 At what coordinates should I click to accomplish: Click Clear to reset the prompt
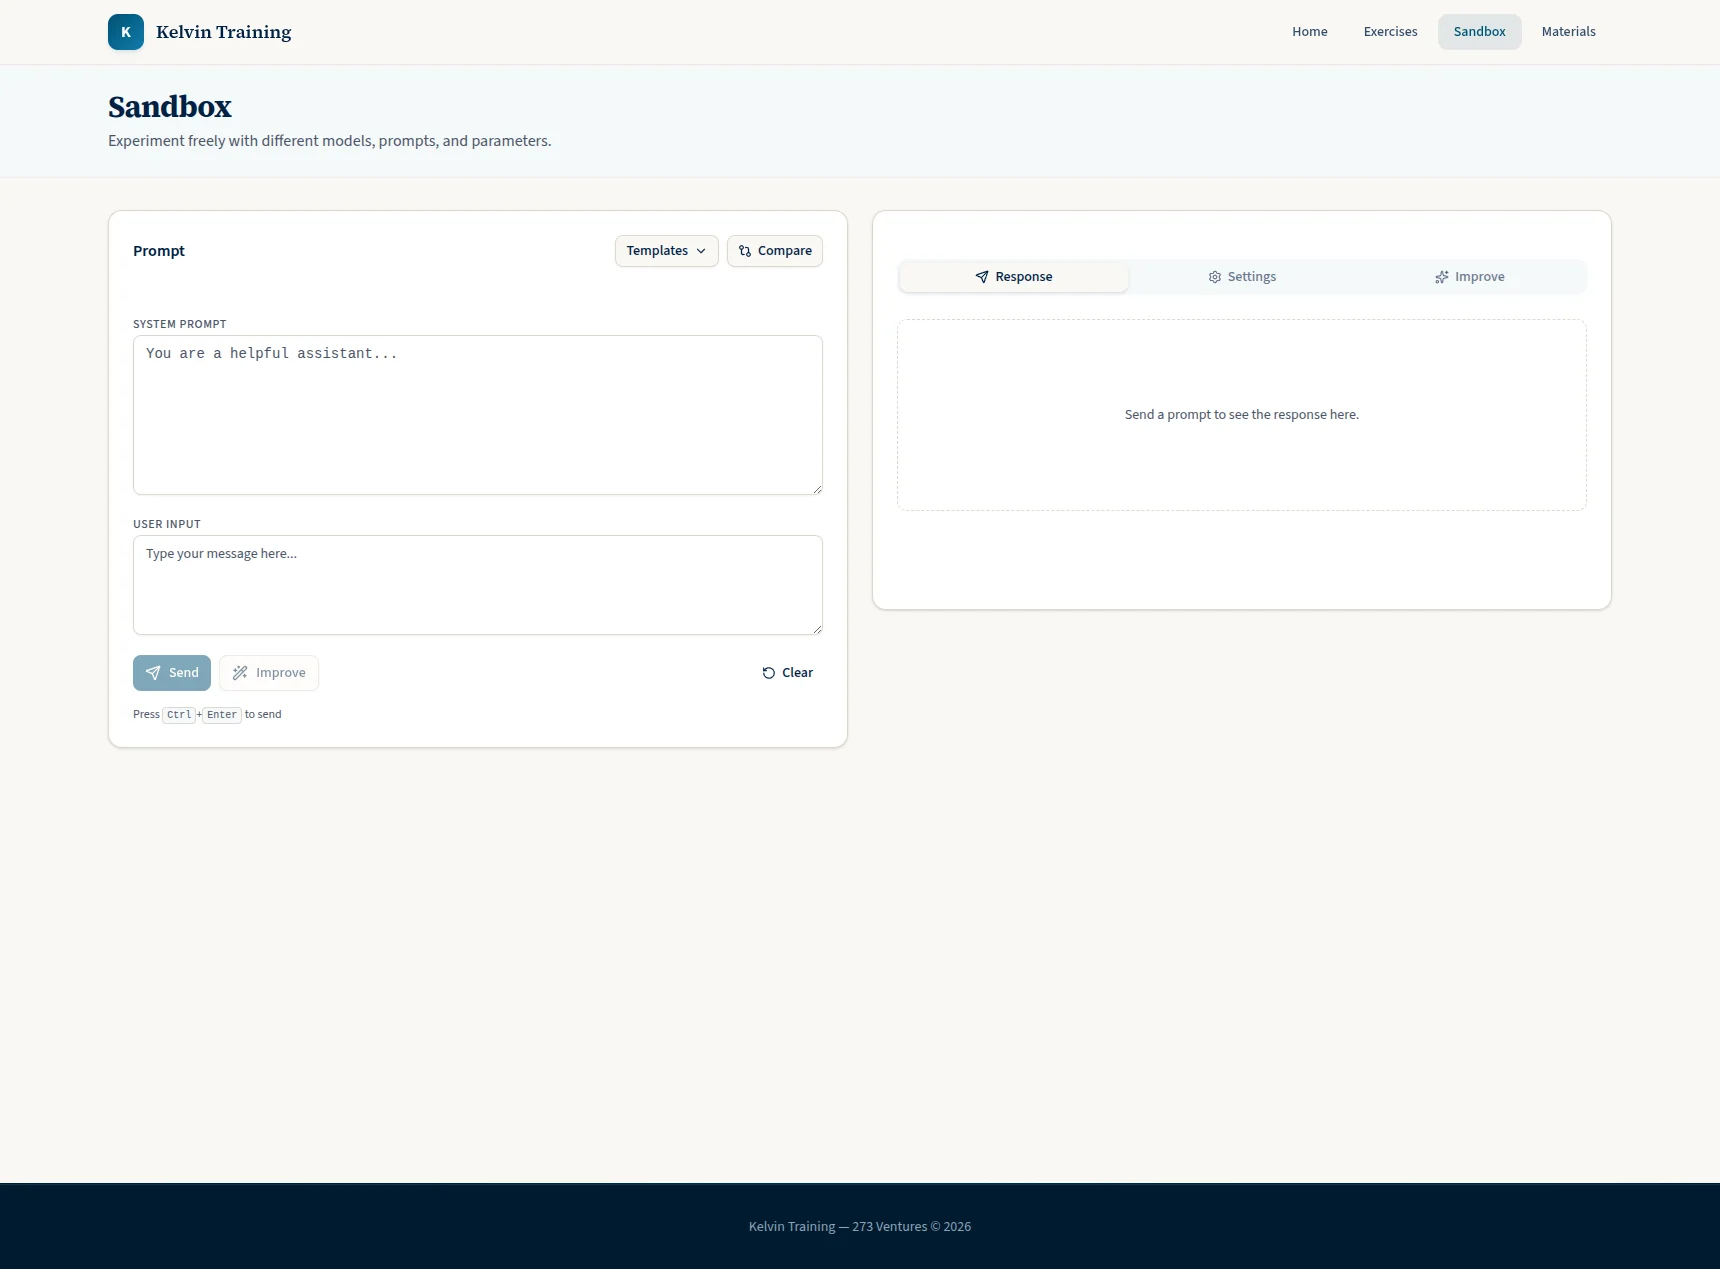(789, 673)
